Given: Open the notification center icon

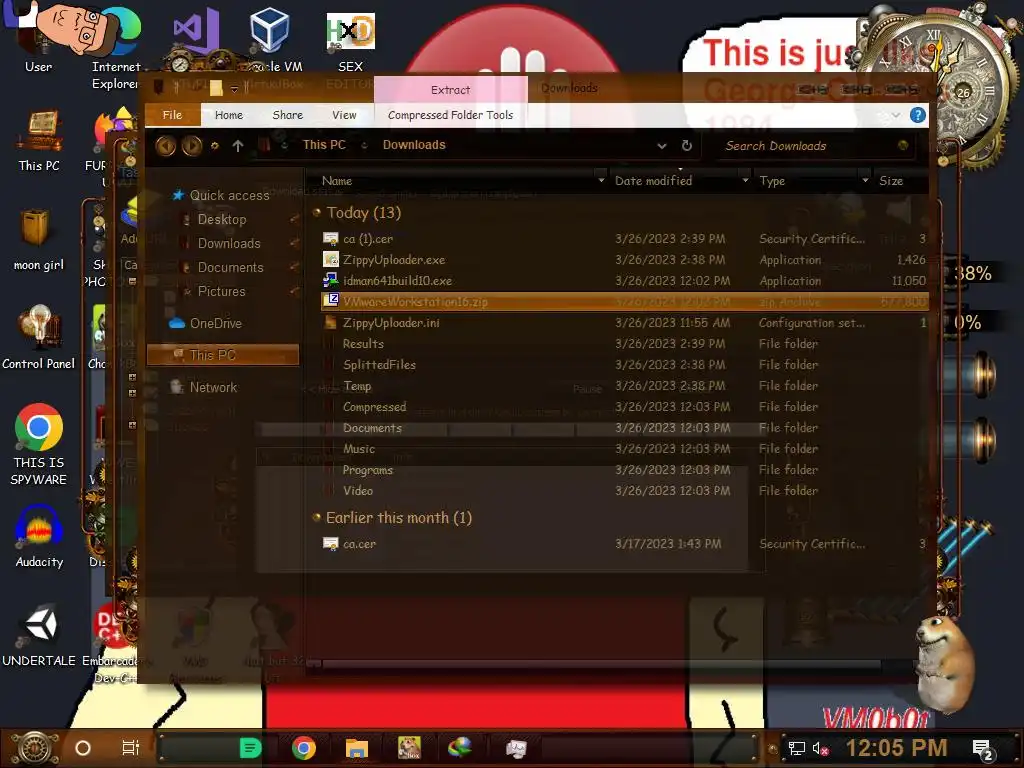Looking at the screenshot, I should pos(983,749).
